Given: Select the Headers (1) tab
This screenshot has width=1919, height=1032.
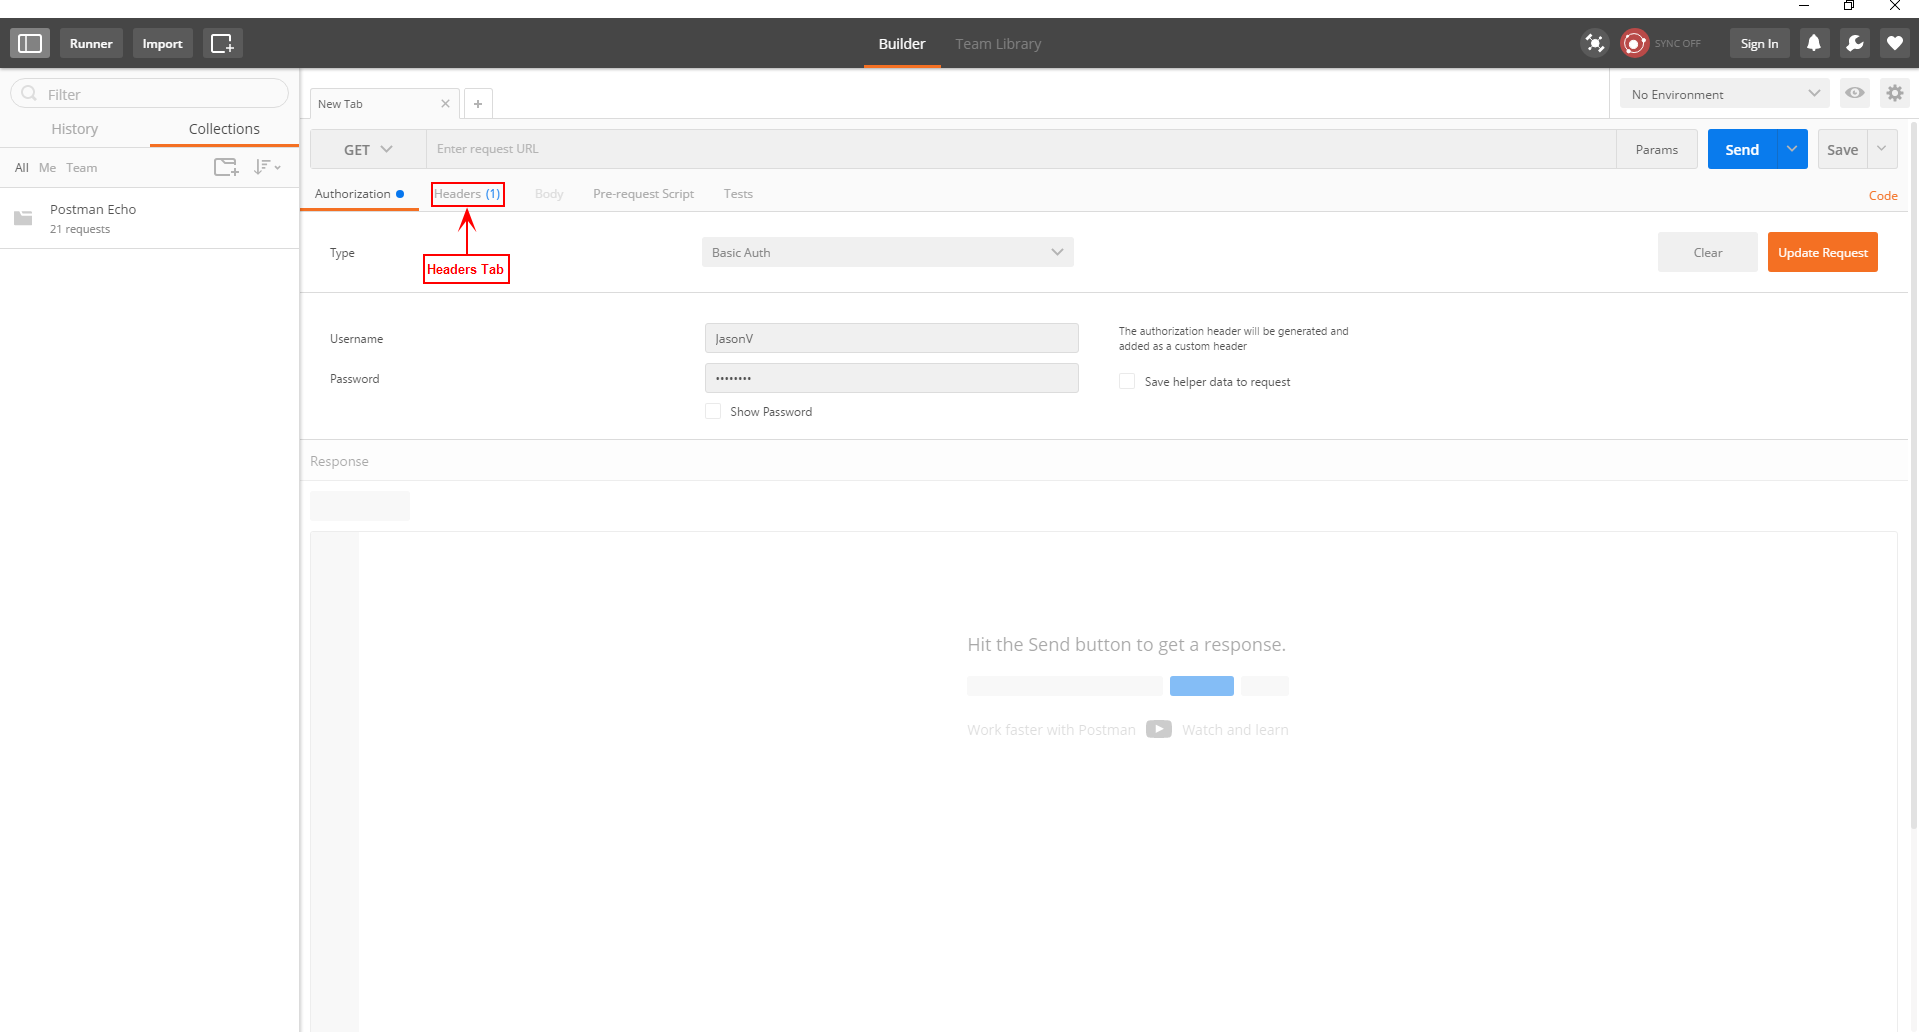Looking at the screenshot, I should click(x=467, y=194).
